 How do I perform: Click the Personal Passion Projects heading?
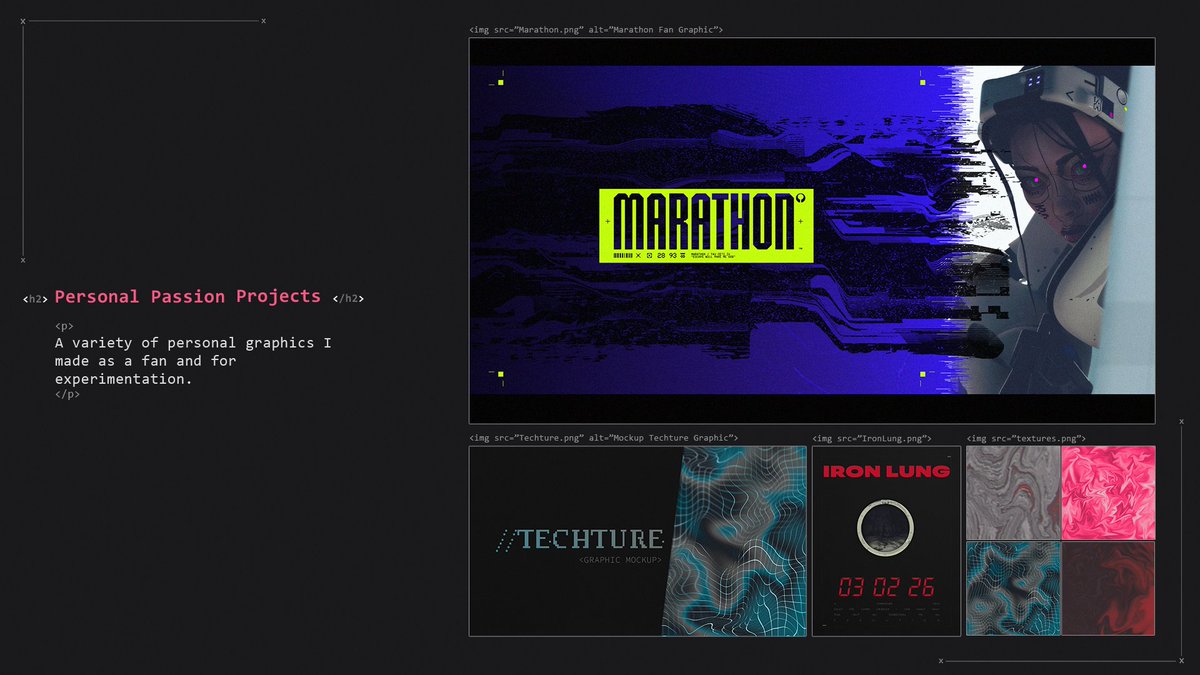[x=188, y=296]
